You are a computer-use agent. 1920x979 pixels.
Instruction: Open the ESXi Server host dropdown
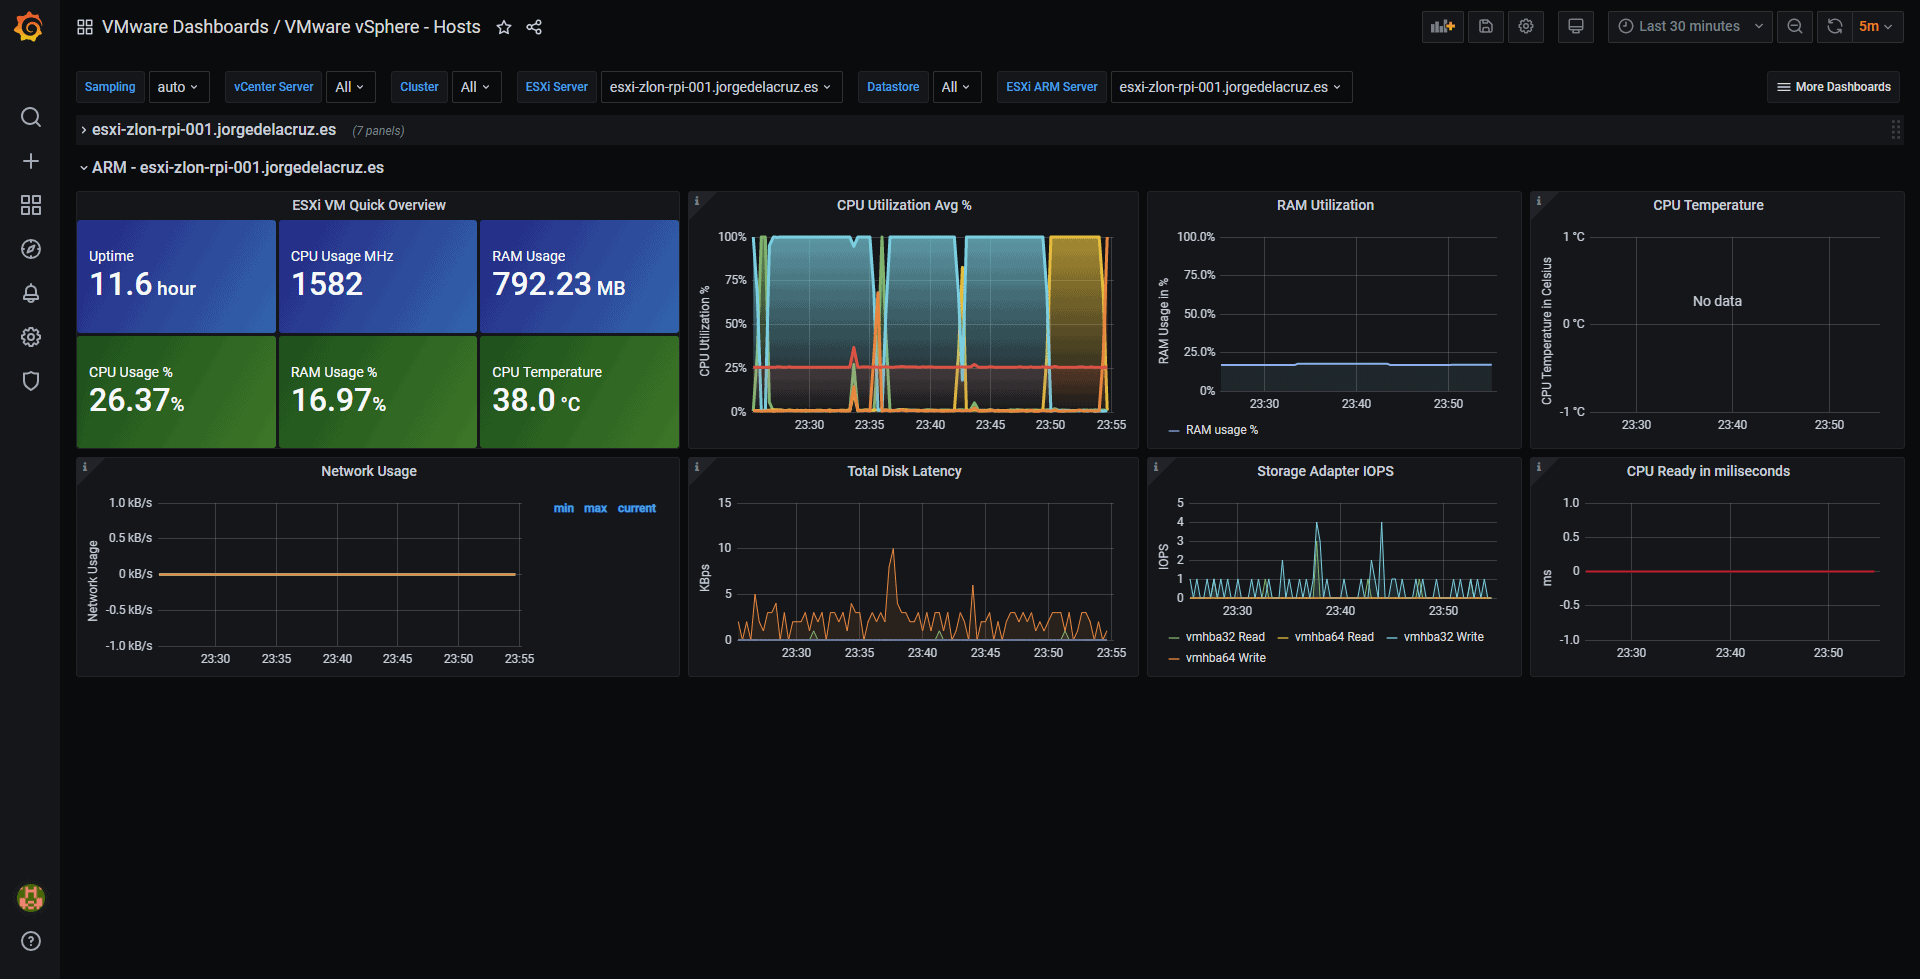click(x=721, y=87)
